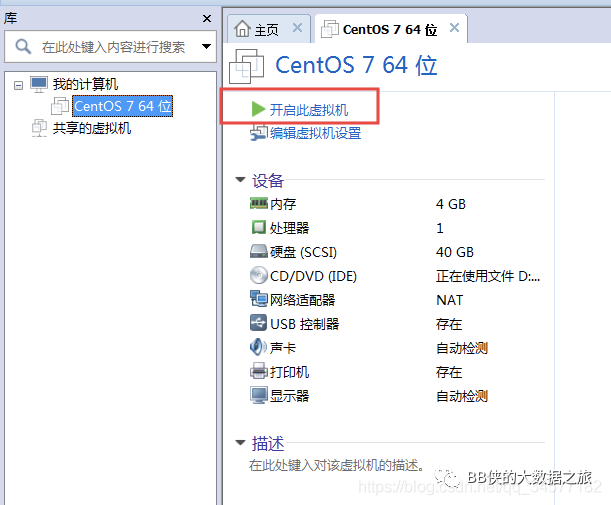Viewport: 611px width, 505px height.
Task: Collapse the 设备 section
Action: [x=240, y=180]
